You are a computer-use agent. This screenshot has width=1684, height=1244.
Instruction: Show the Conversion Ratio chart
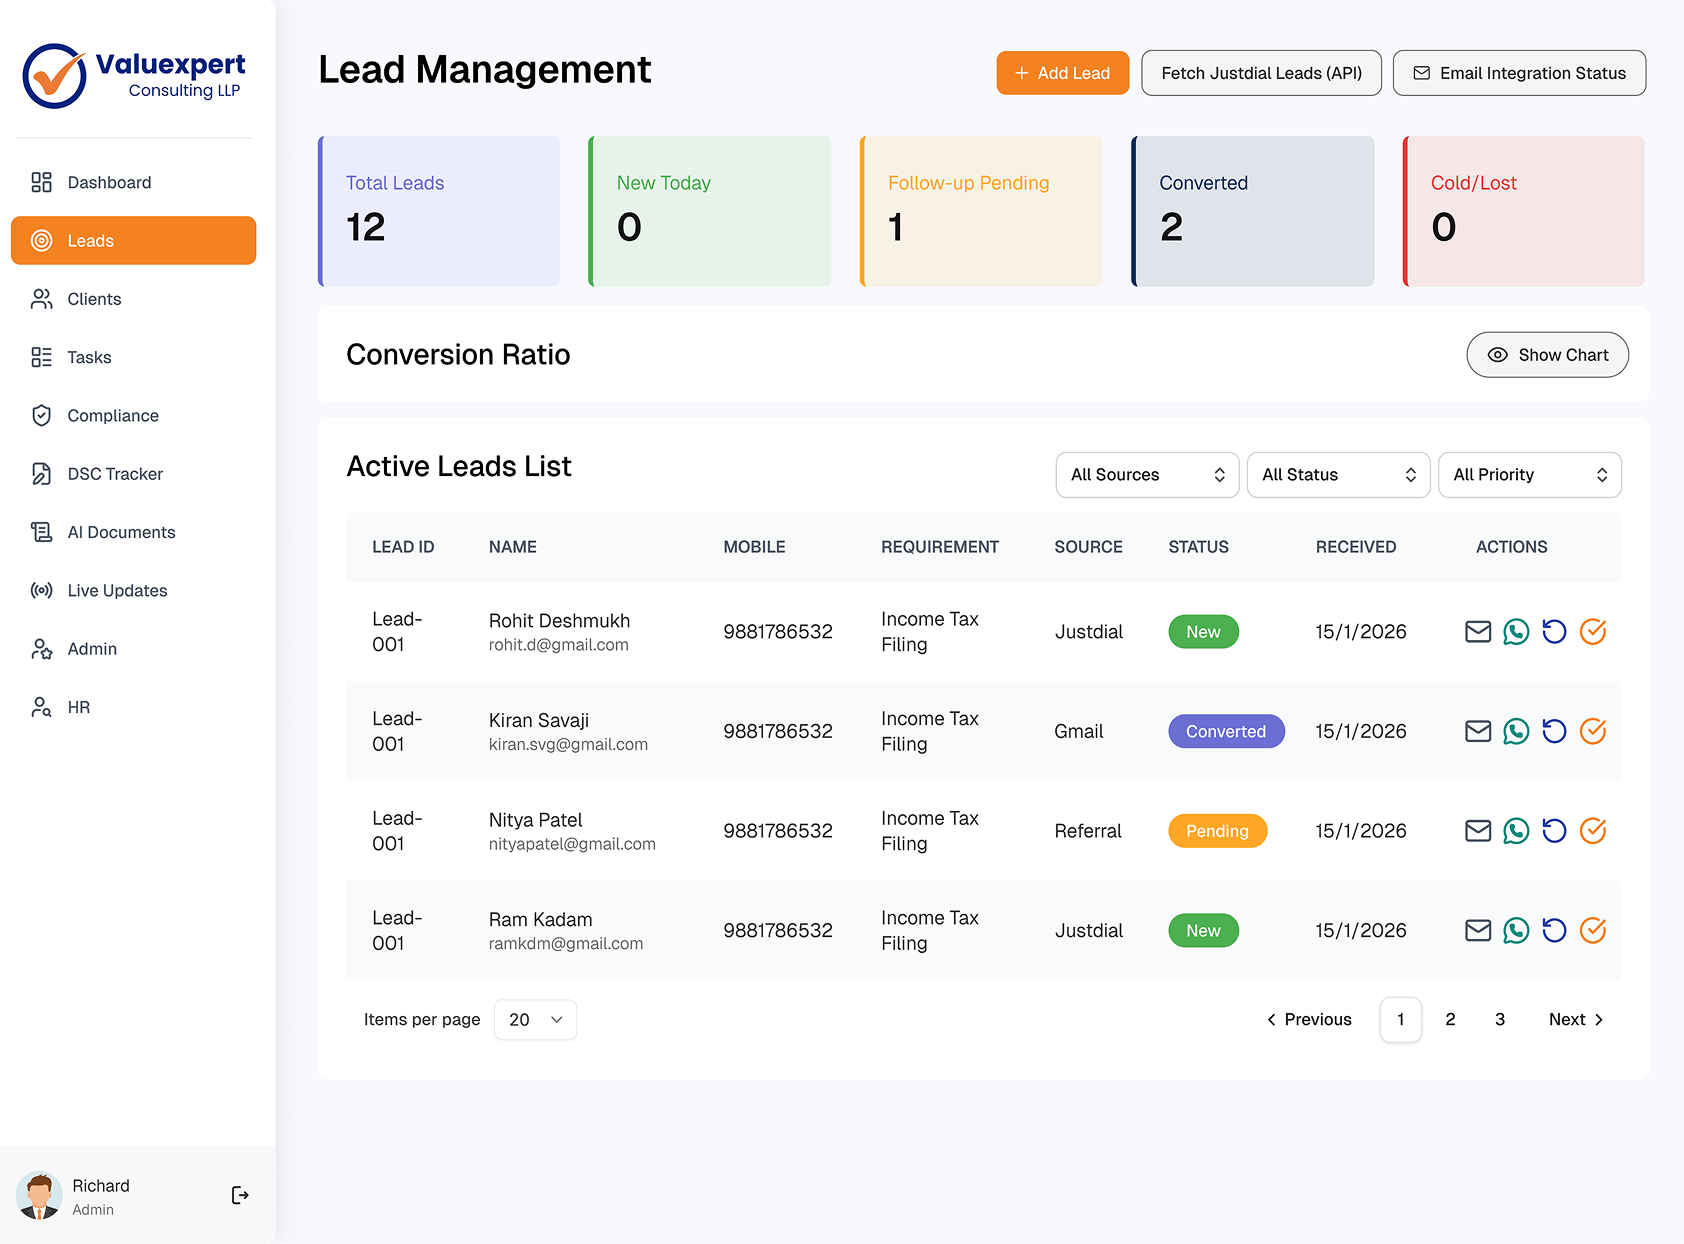[1547, 355]
